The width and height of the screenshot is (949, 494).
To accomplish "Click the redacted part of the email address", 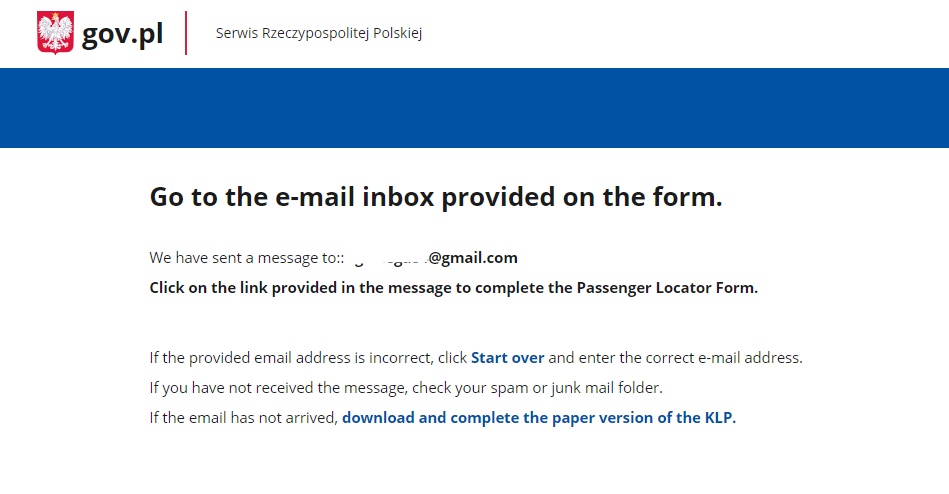I will pos(386,259).
